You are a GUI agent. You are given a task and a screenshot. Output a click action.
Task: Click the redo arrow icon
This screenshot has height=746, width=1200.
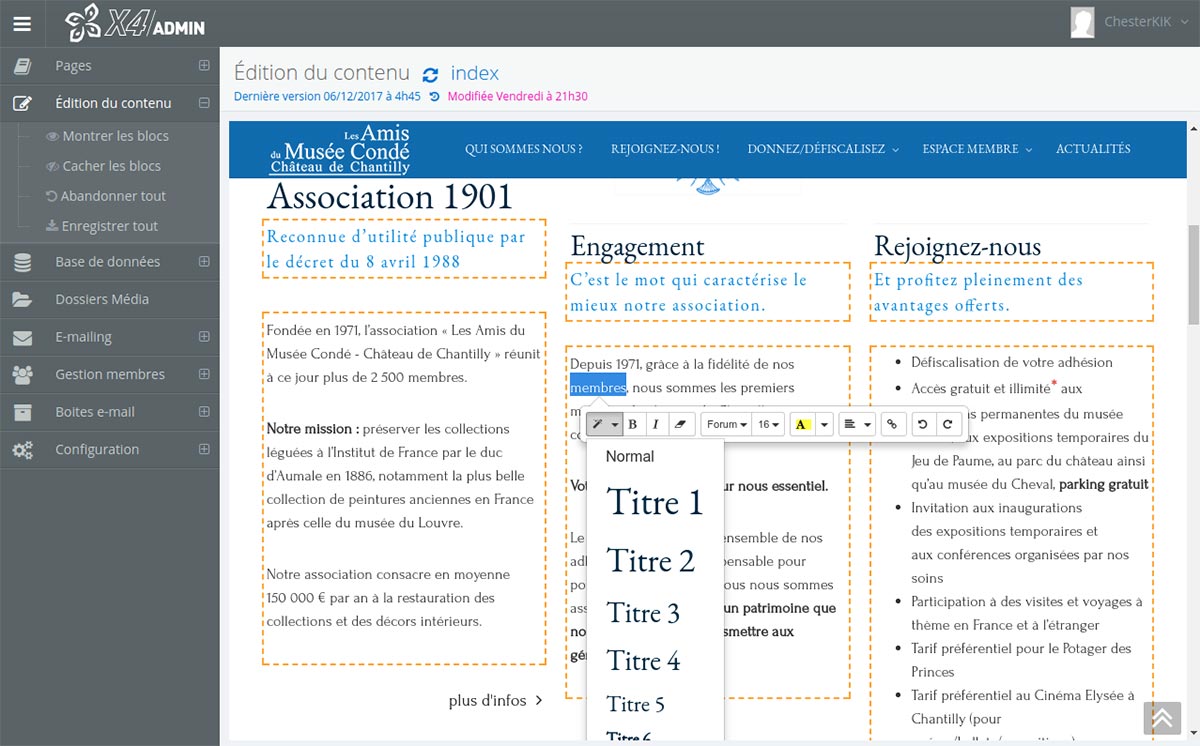pyautogui.click(x=948, y=425)
